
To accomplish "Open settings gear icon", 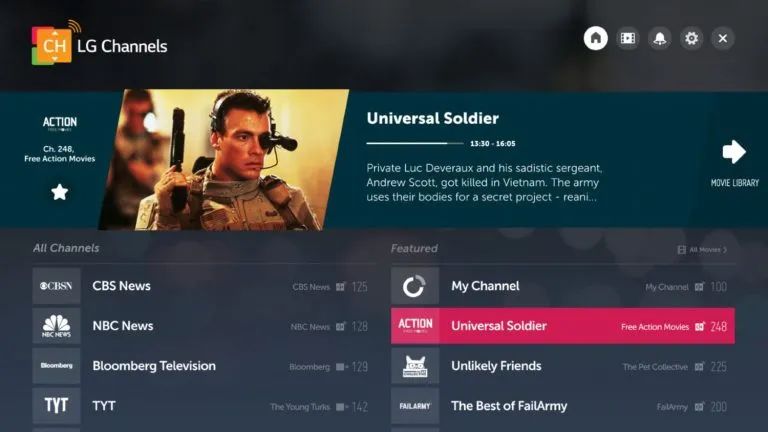I will (x=692, y=38).
